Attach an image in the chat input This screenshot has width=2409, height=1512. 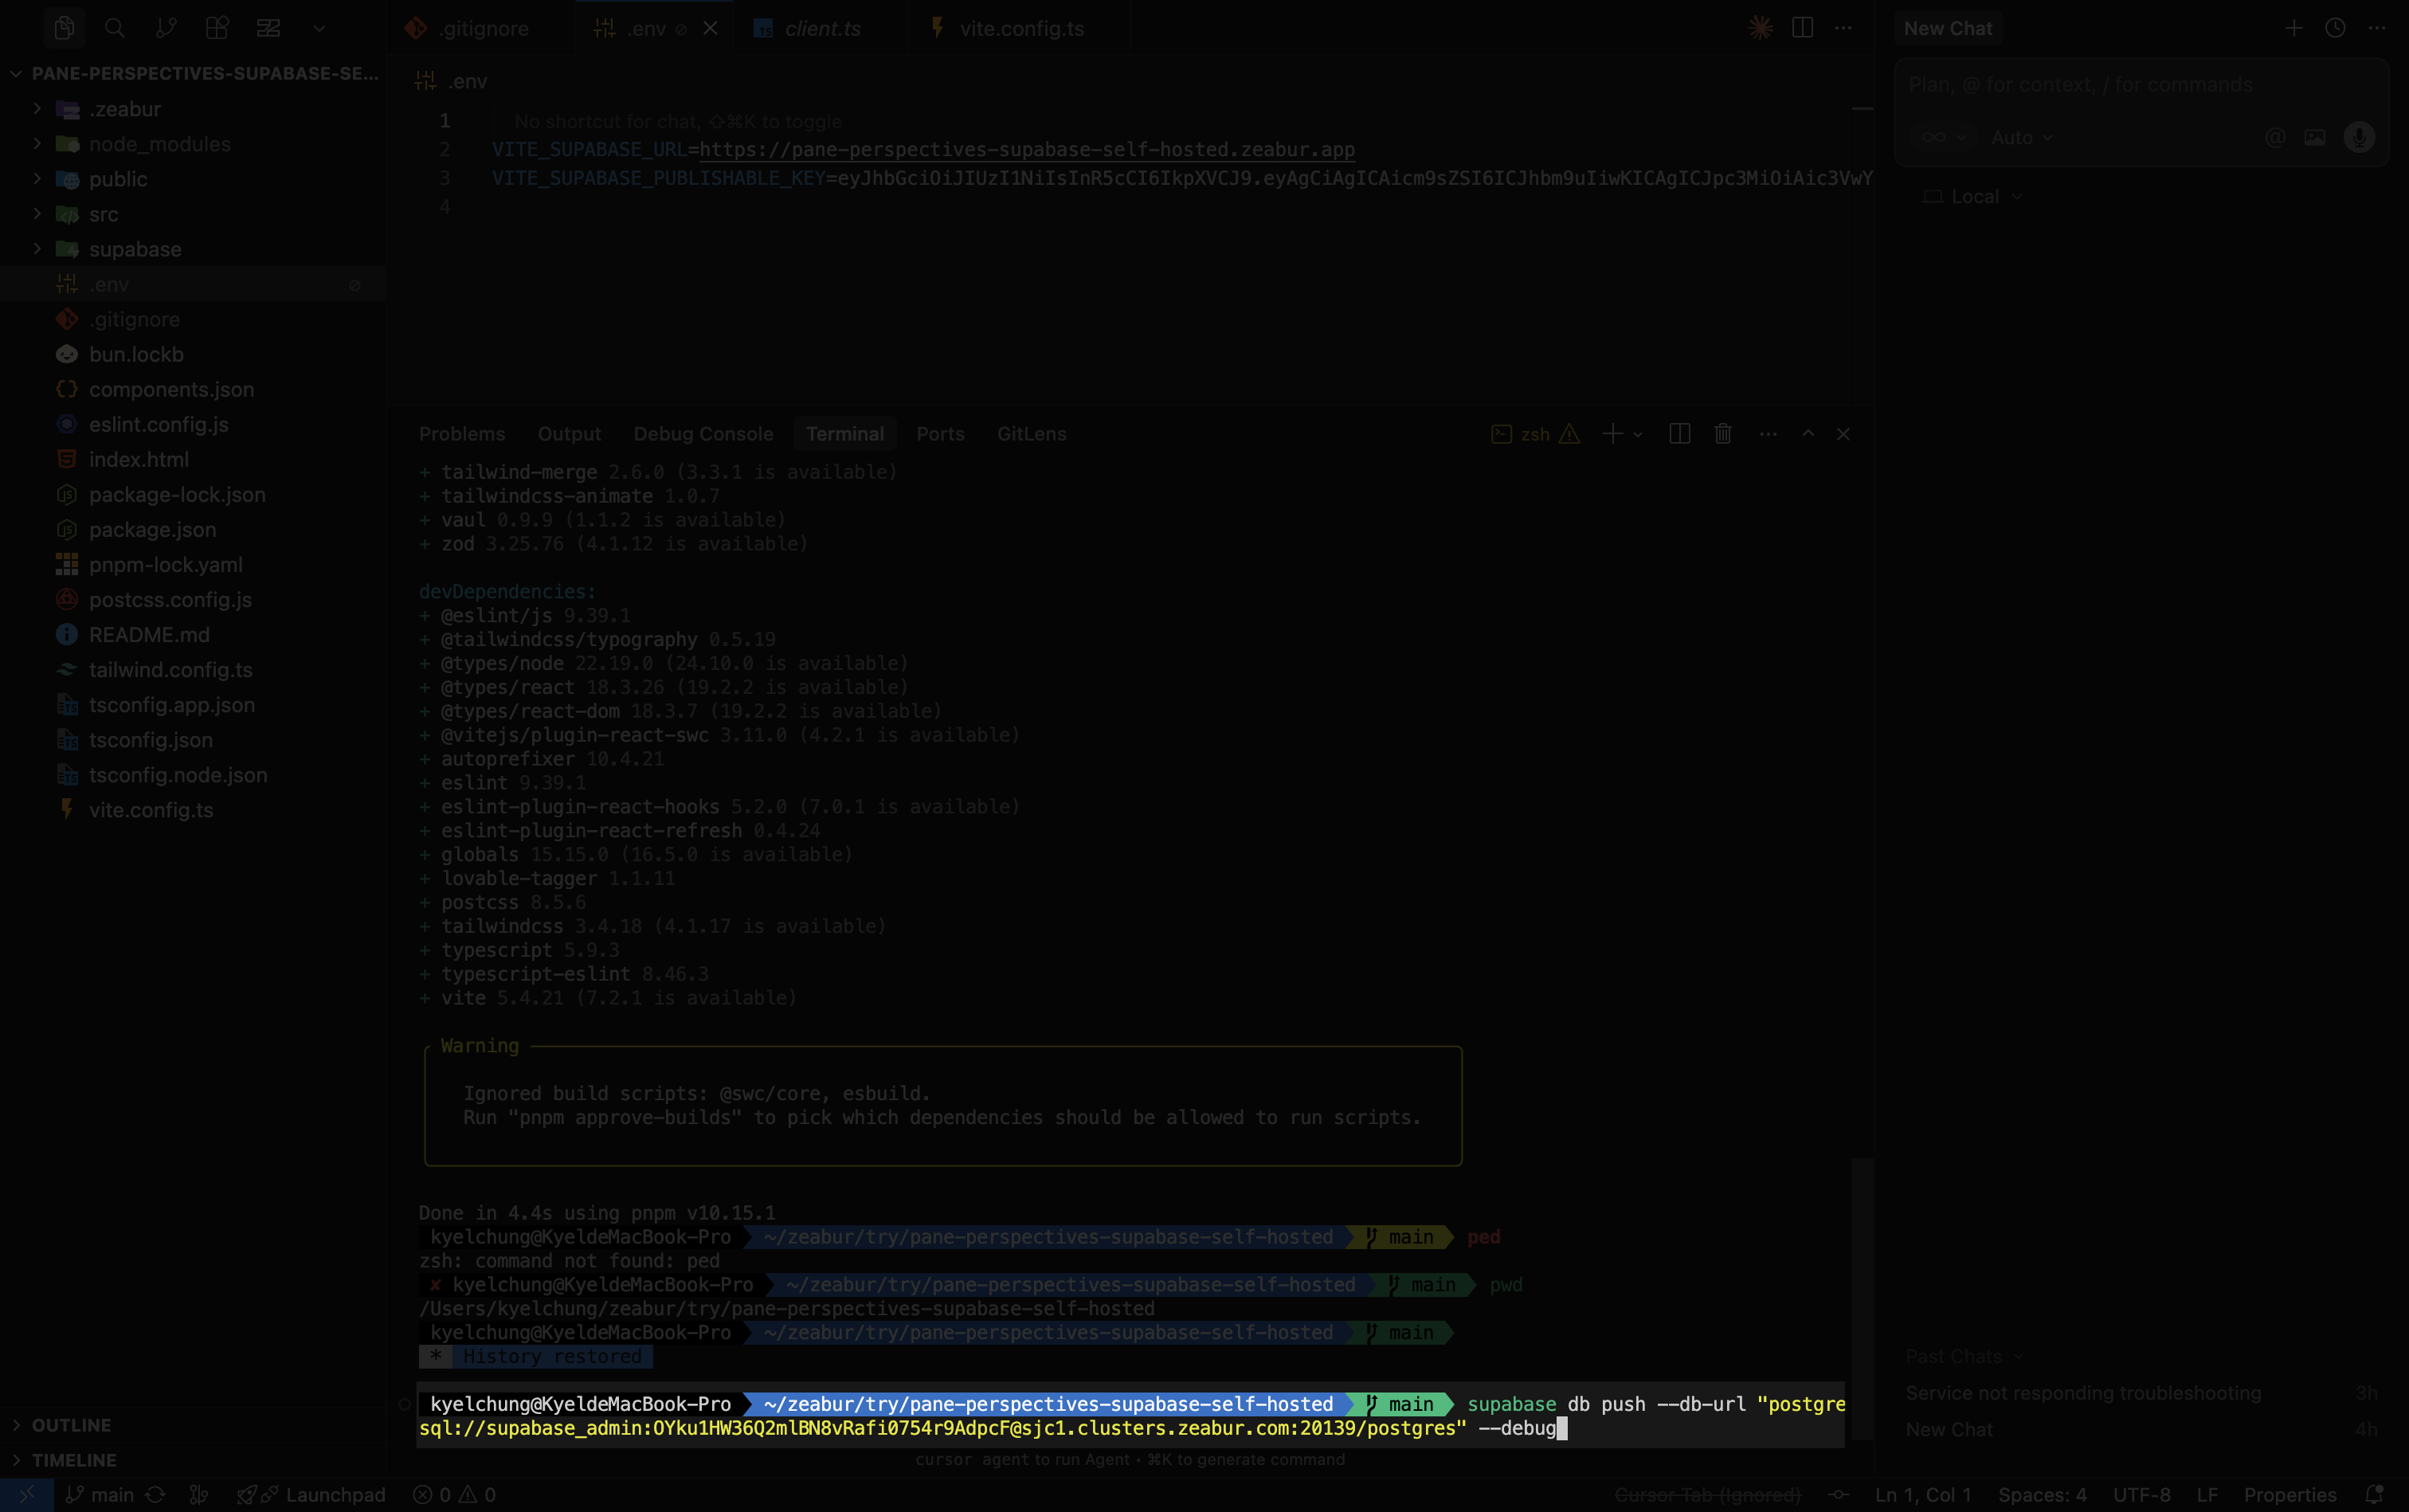[x=2315, y=137]
